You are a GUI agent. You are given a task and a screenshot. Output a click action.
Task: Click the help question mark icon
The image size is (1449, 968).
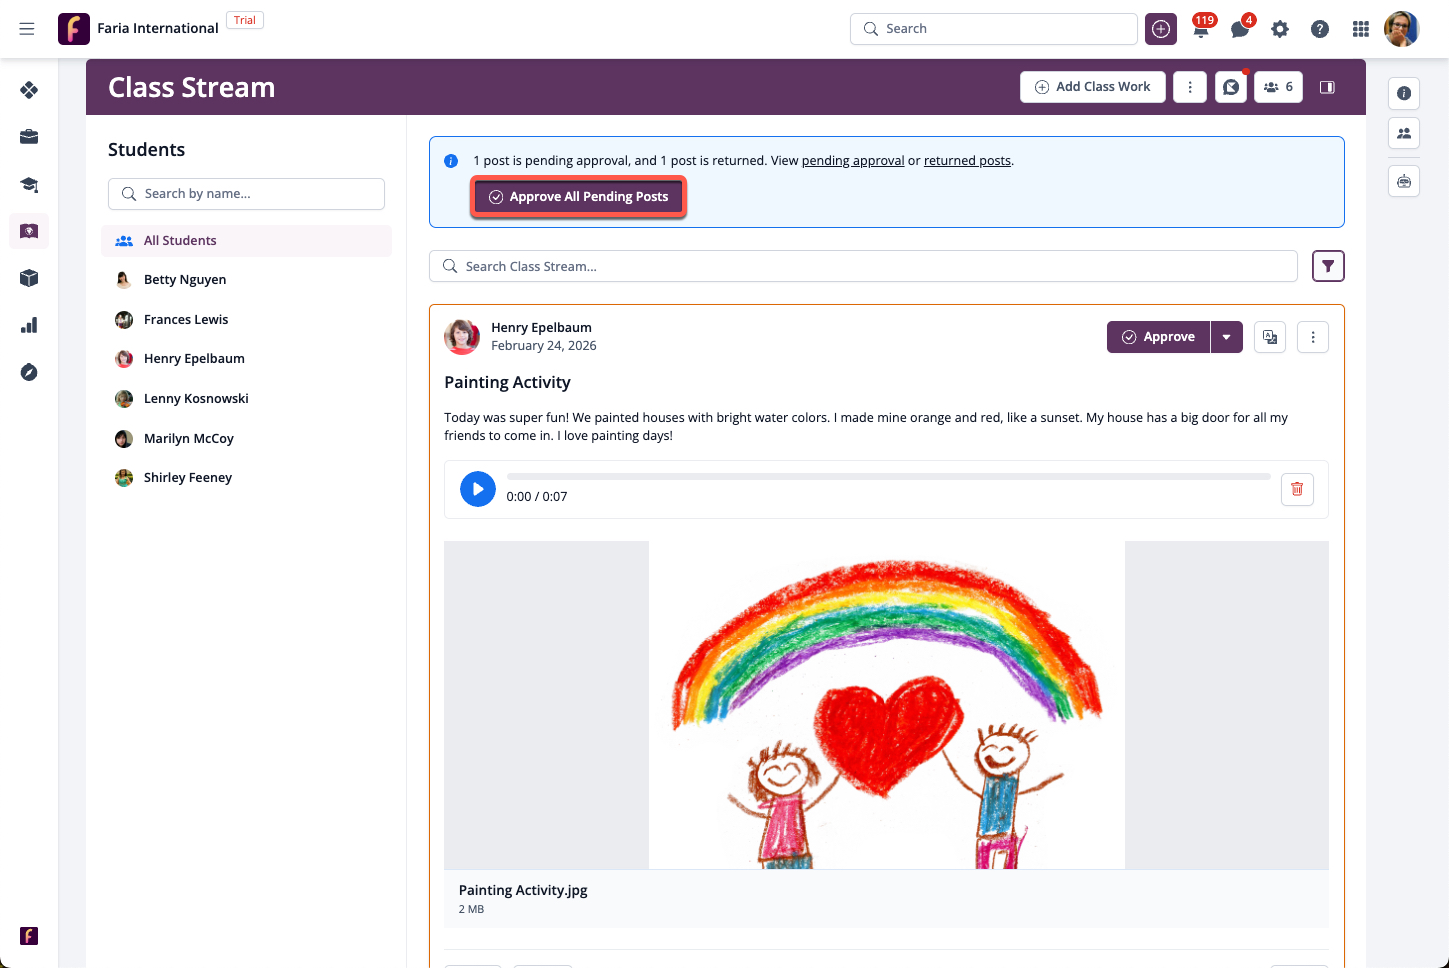tap(1320, 30)
